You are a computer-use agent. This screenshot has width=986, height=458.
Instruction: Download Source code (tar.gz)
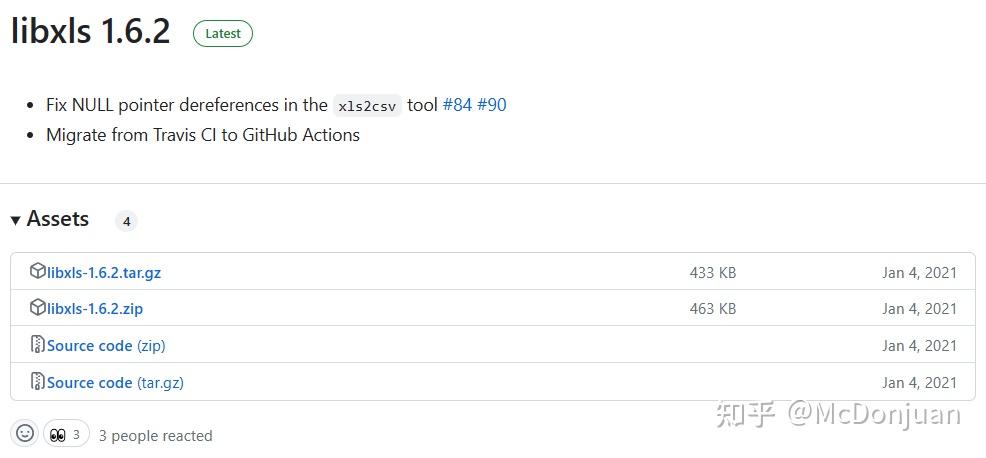coord(115,383)
